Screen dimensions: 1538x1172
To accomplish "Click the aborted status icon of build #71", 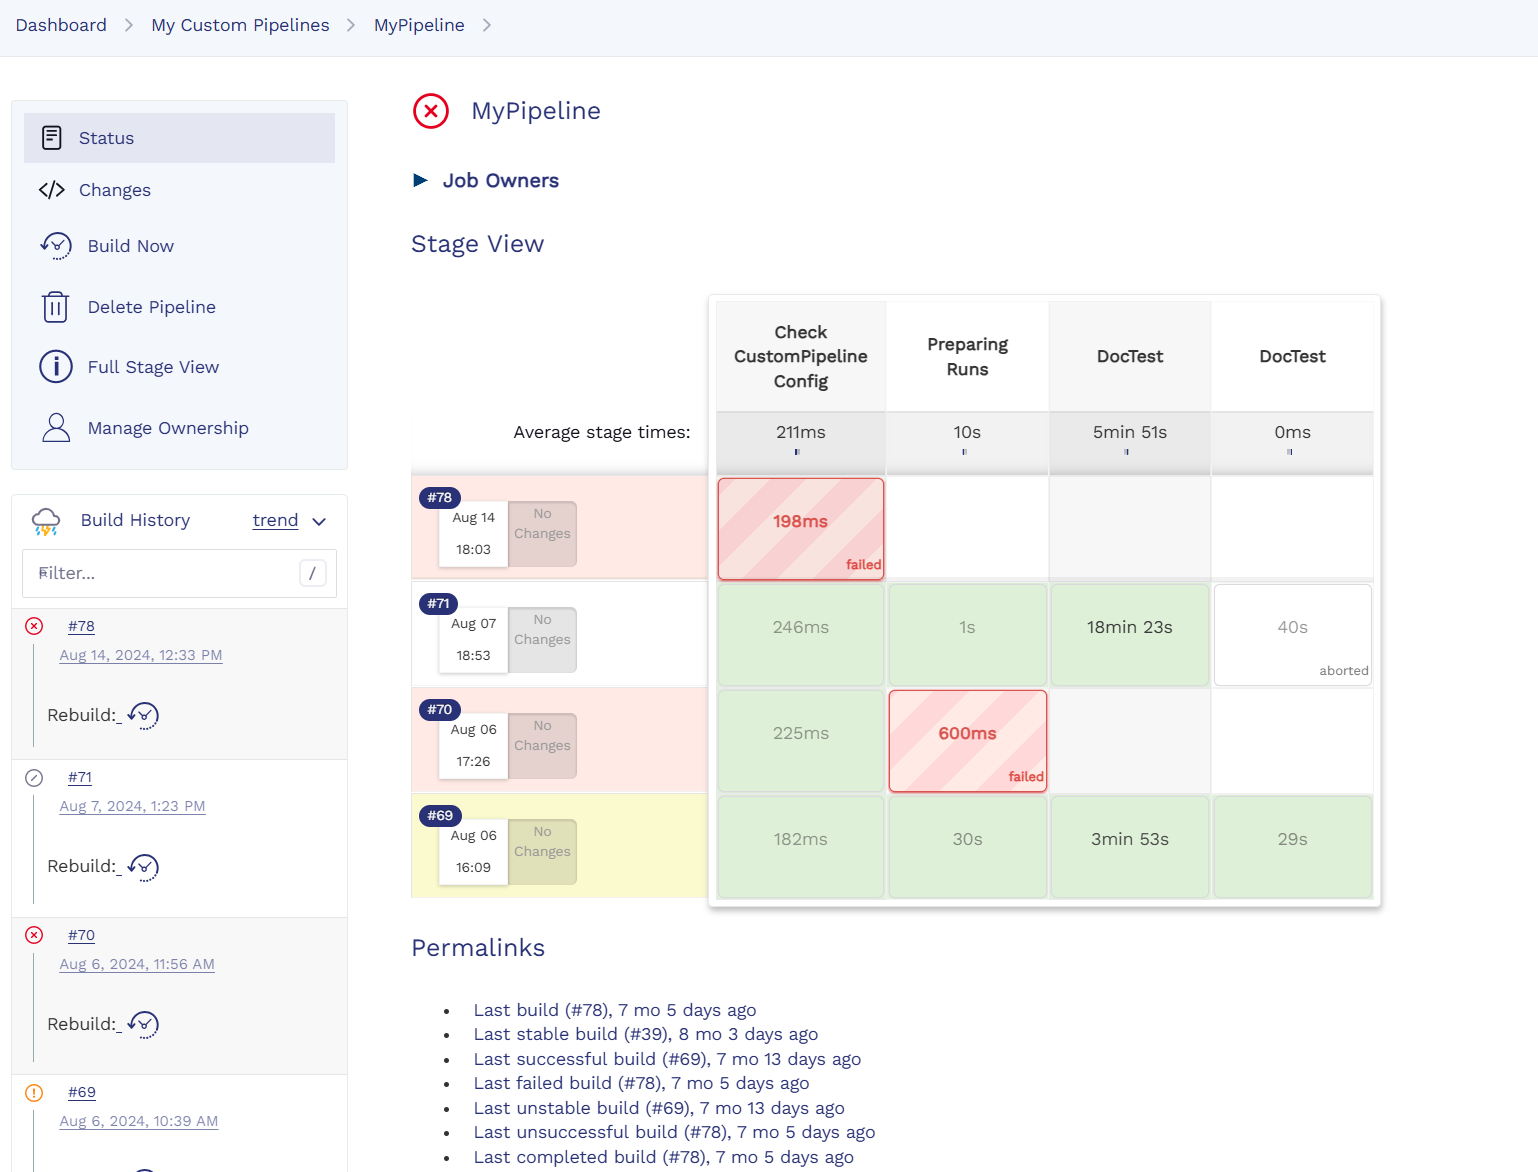I will pos(34,777).
